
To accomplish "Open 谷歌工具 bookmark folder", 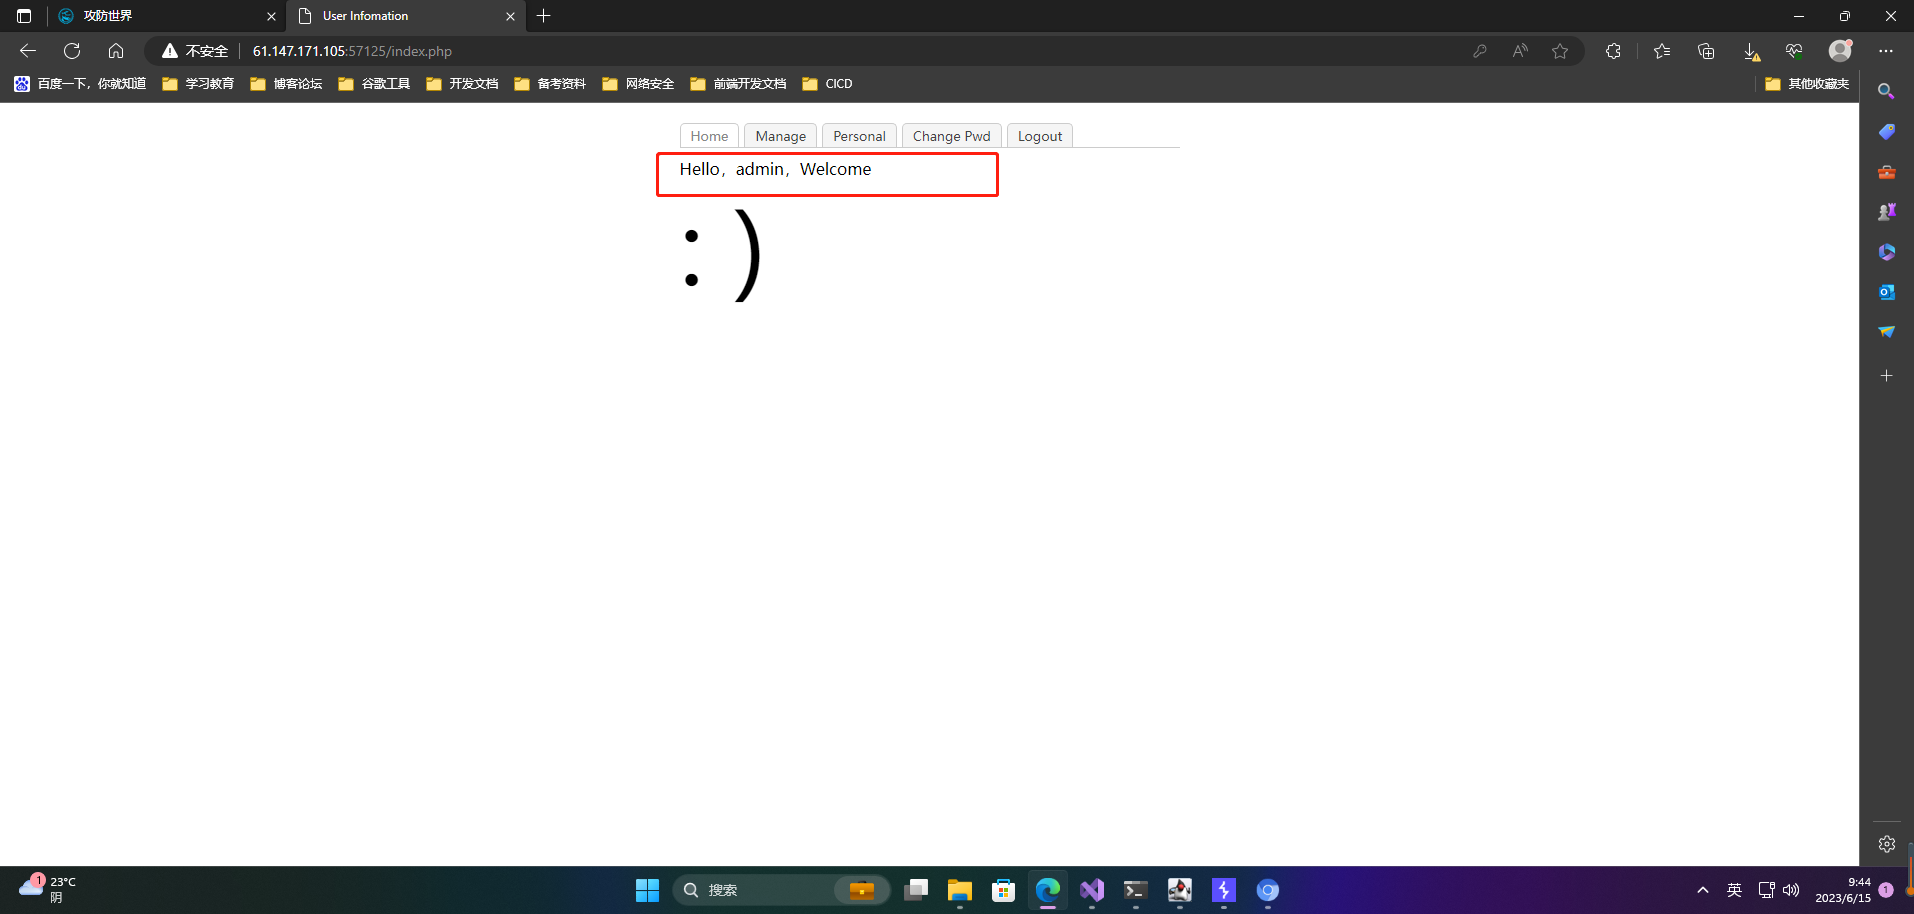I will point(374,84).
